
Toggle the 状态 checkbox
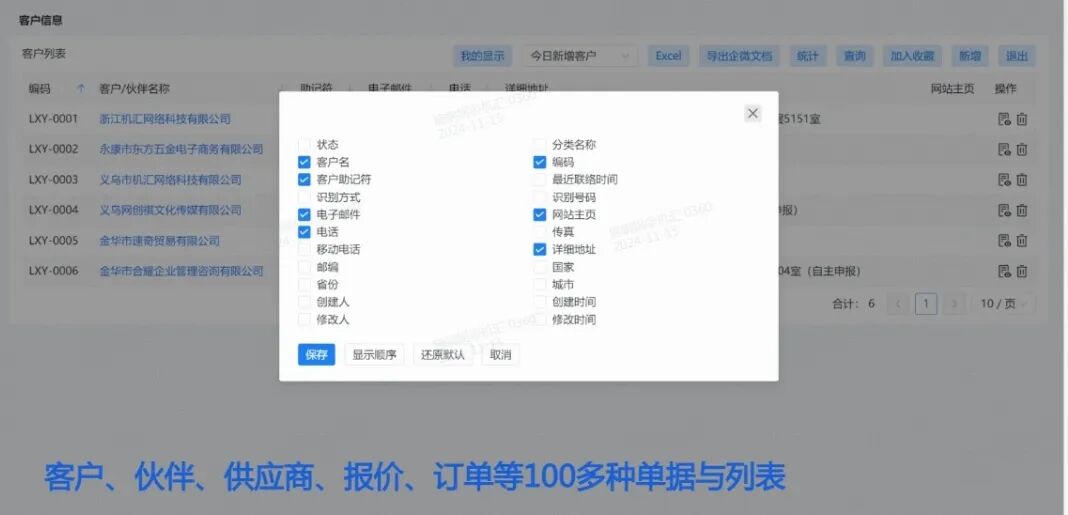[x=304, y=144]
